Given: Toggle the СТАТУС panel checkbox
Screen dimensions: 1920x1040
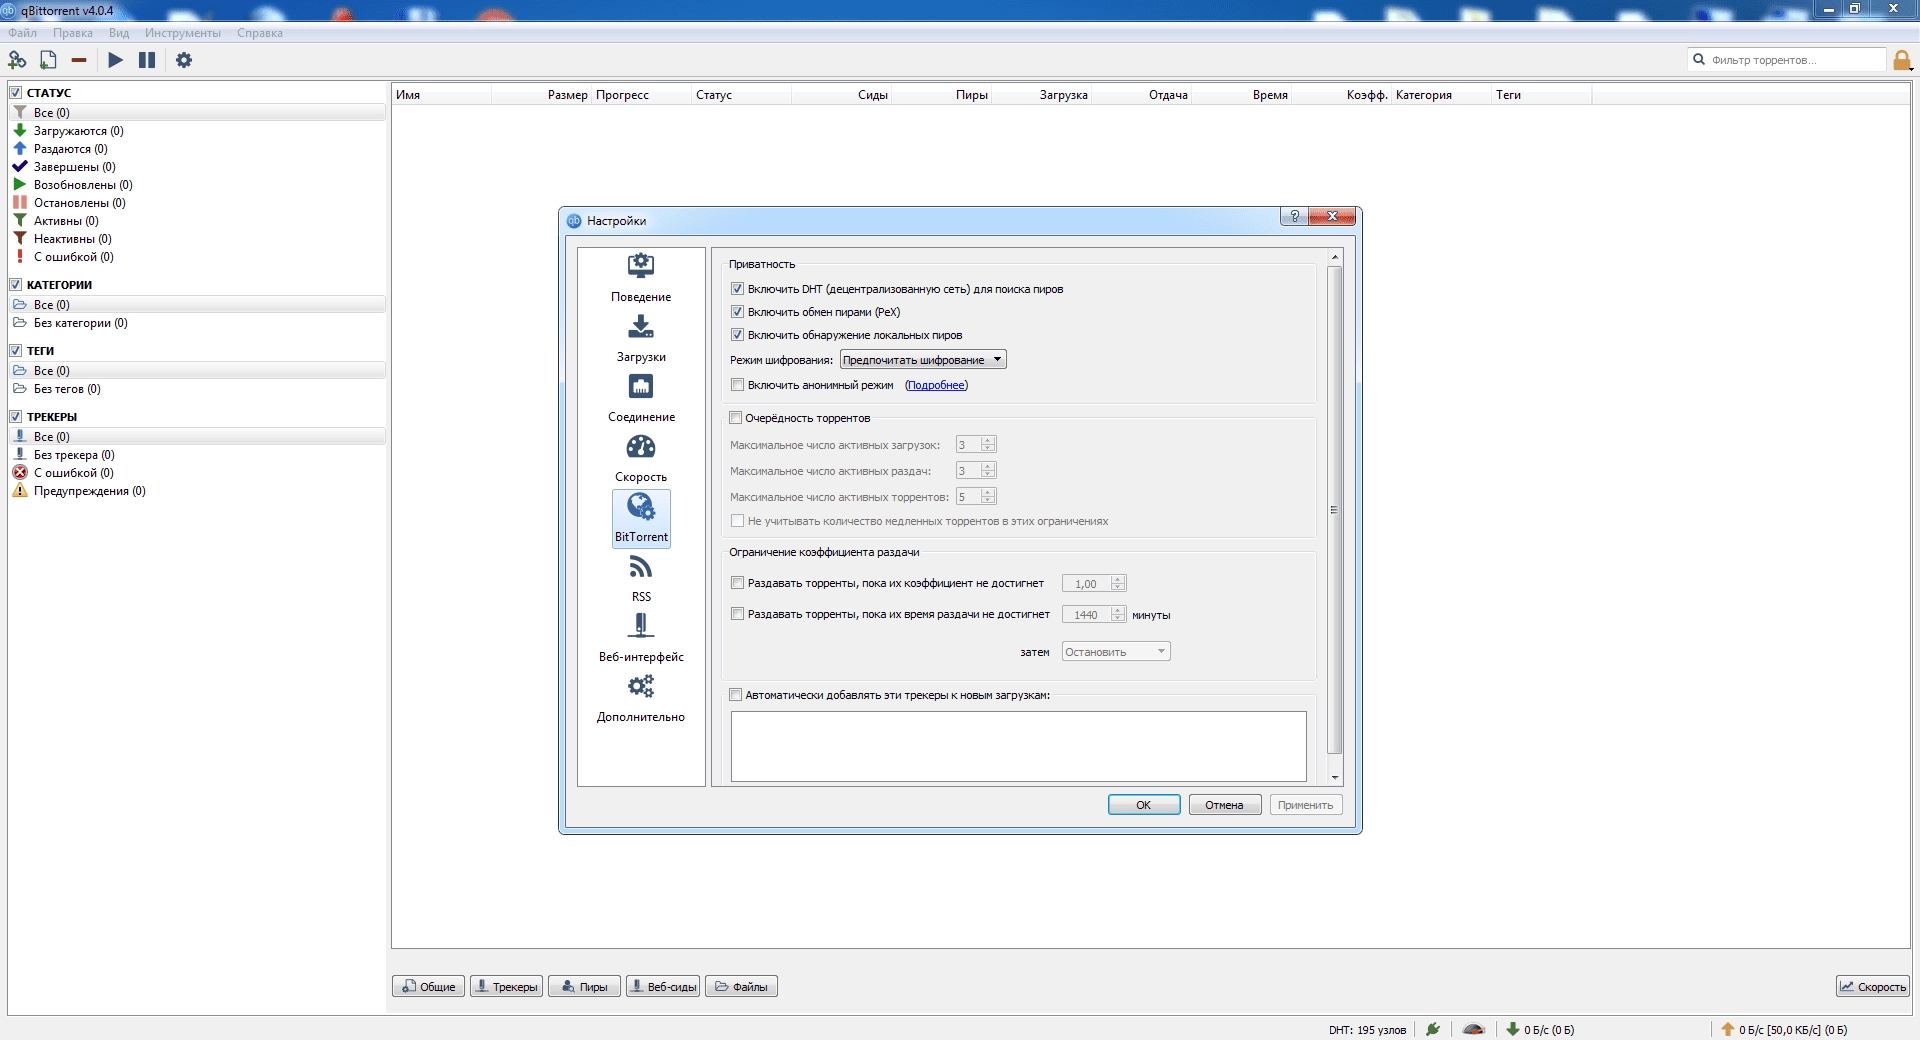Looking at the screenshot, I should tap(16, 92).
